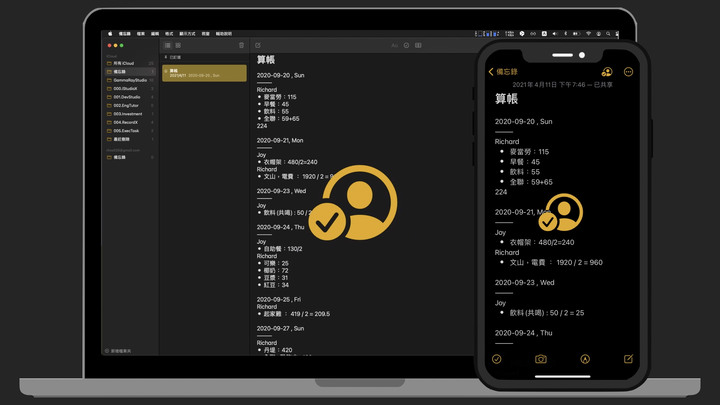Go back to 備忘錄 list on iPhone

pyautogui.click(x=503, y=72)
